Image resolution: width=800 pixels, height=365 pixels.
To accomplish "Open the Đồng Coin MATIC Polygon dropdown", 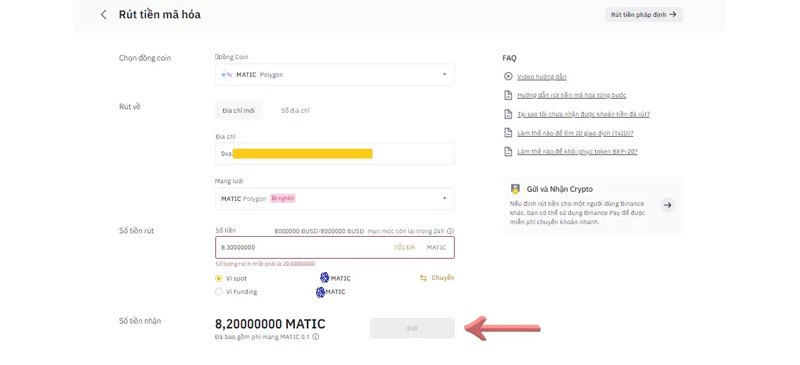I will (x=335, y=75).
